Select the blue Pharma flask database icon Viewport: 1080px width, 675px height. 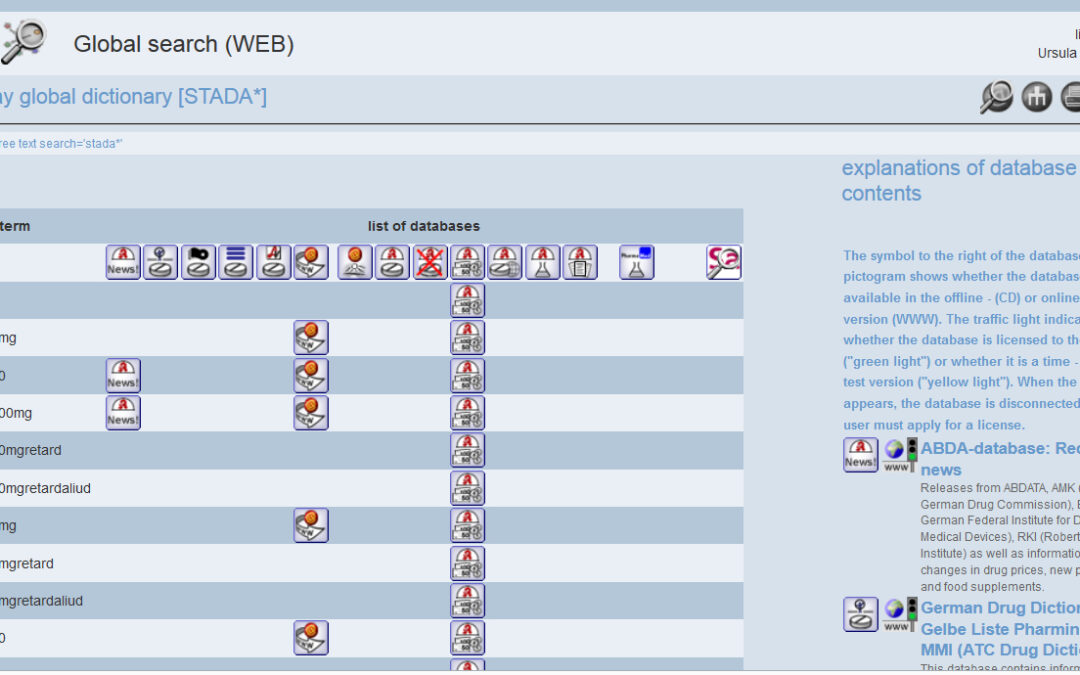(636, 262)
